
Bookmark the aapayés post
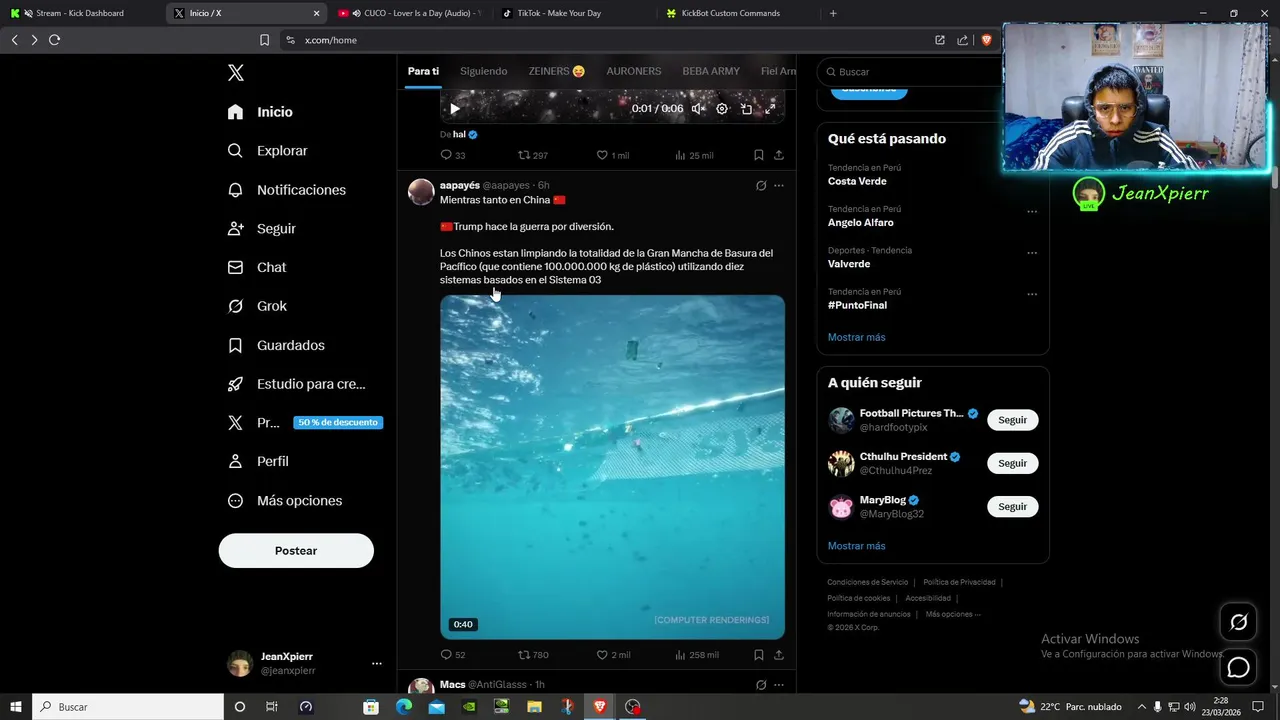(759, 655)
